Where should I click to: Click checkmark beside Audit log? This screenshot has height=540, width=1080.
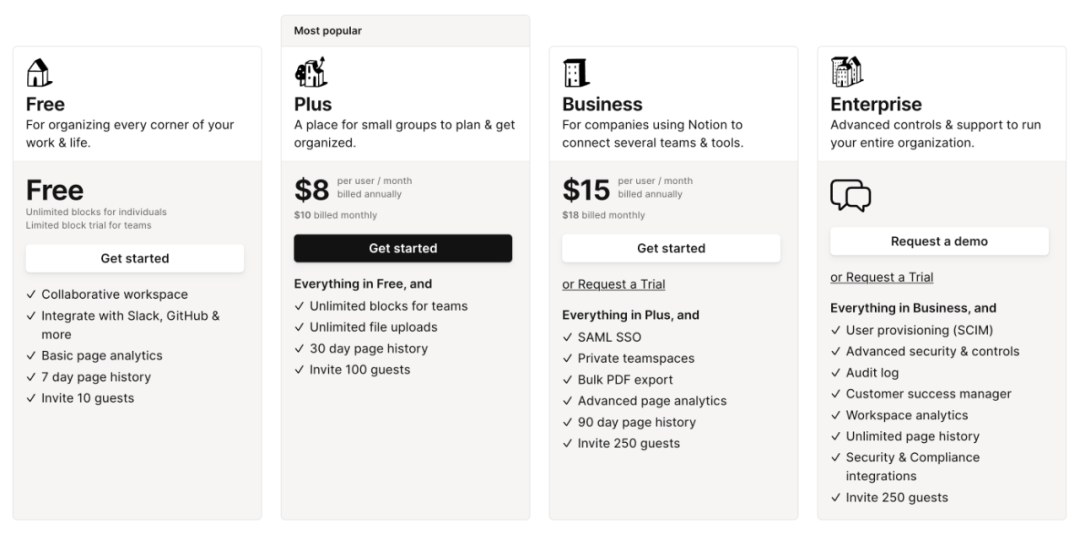[836, 373]
